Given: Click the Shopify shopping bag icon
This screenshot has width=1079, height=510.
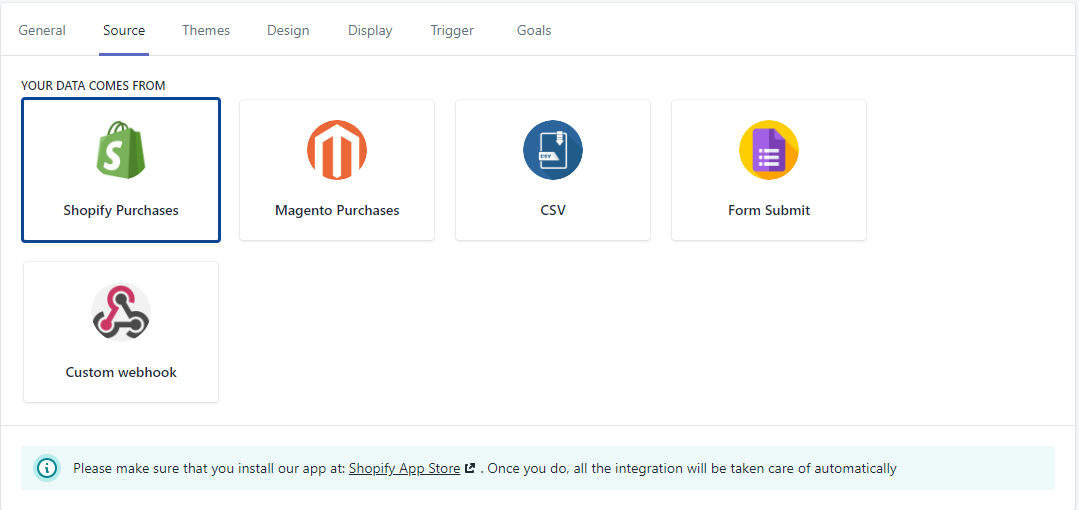Looking at the screenshot, I should point(121,149).
